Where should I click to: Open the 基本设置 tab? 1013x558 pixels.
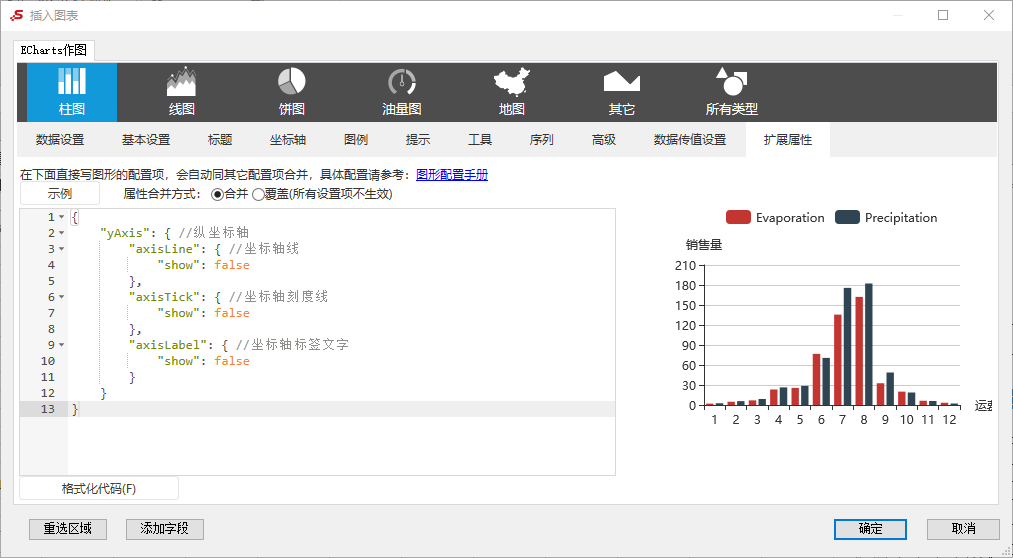point(146,140)
